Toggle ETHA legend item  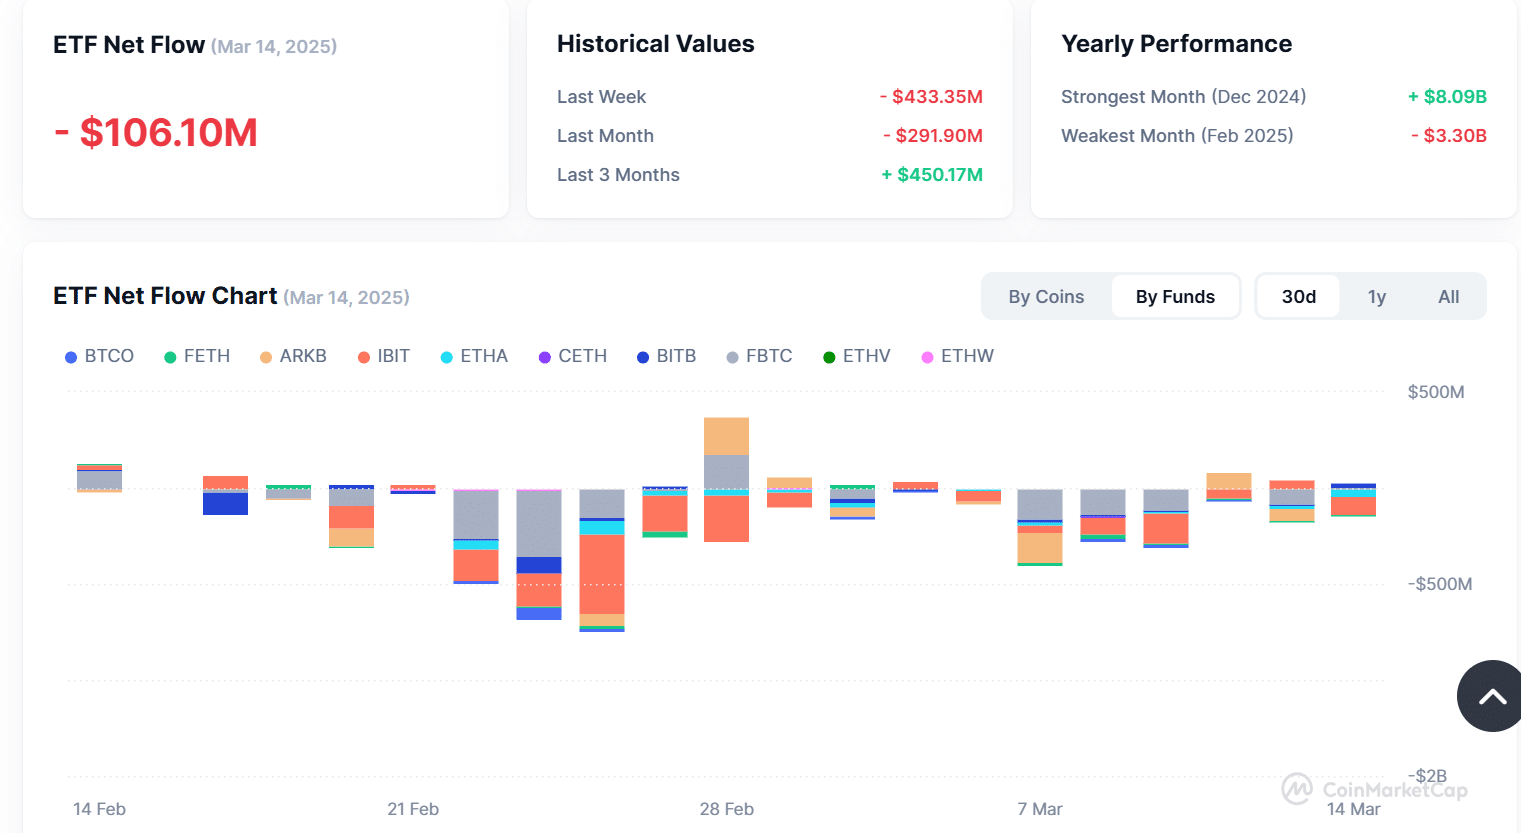[474, 356]
